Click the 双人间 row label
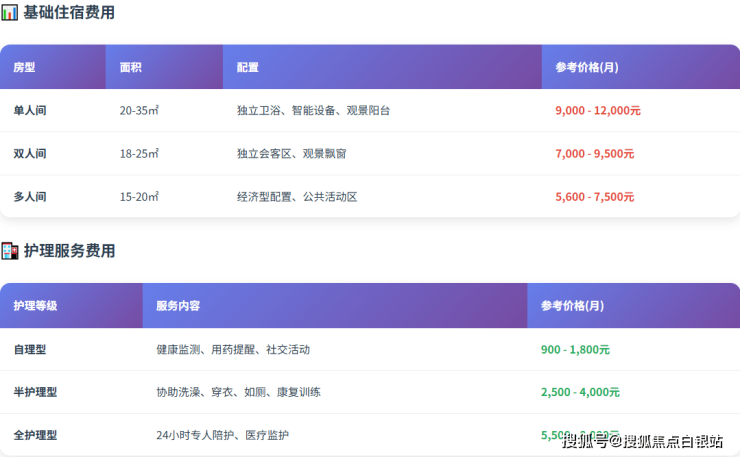This screenshot has height=457, width=740. pos(30,154)
